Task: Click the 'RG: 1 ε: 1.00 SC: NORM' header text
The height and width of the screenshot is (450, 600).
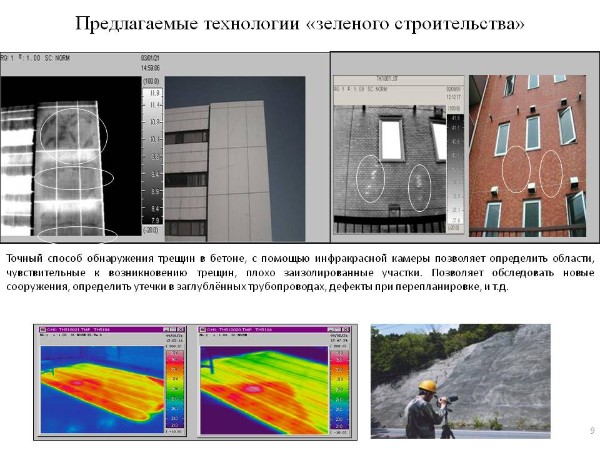Action: pyautogui.click(x=35, y=58)
